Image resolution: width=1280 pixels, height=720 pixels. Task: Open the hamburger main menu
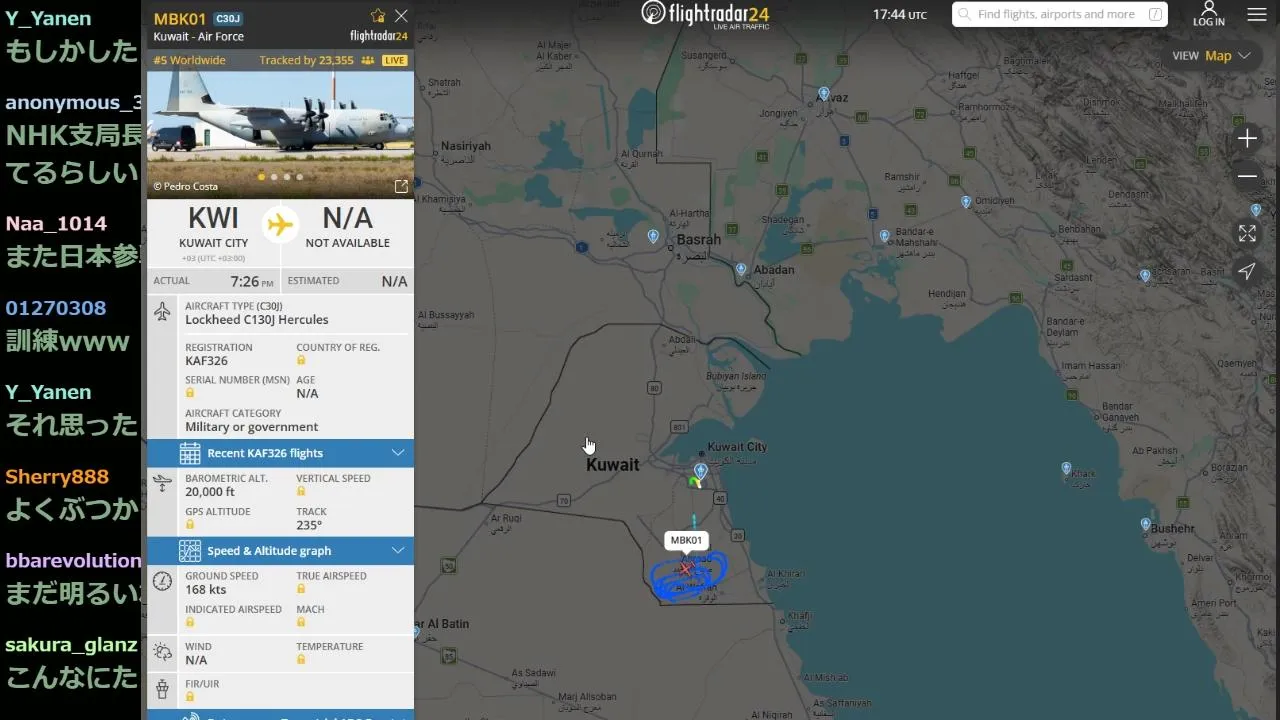1257,15
